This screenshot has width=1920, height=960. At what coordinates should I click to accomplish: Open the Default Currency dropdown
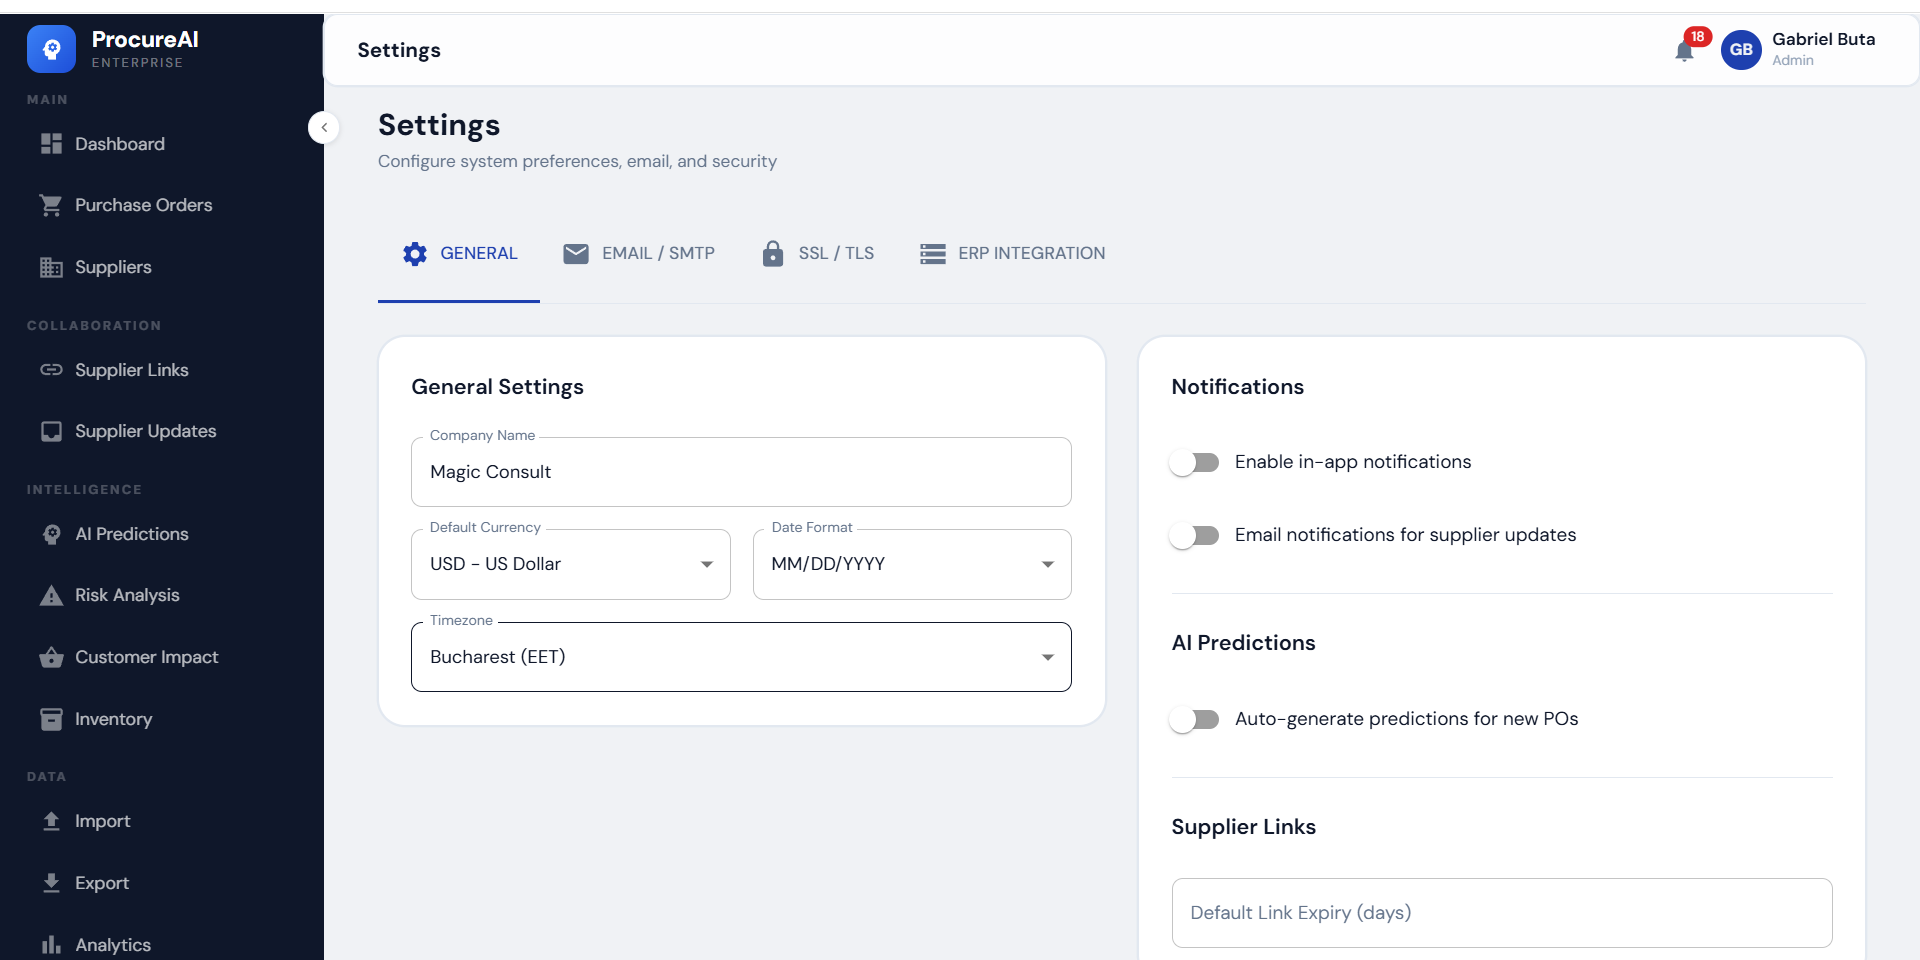click(x=570, y=564)
